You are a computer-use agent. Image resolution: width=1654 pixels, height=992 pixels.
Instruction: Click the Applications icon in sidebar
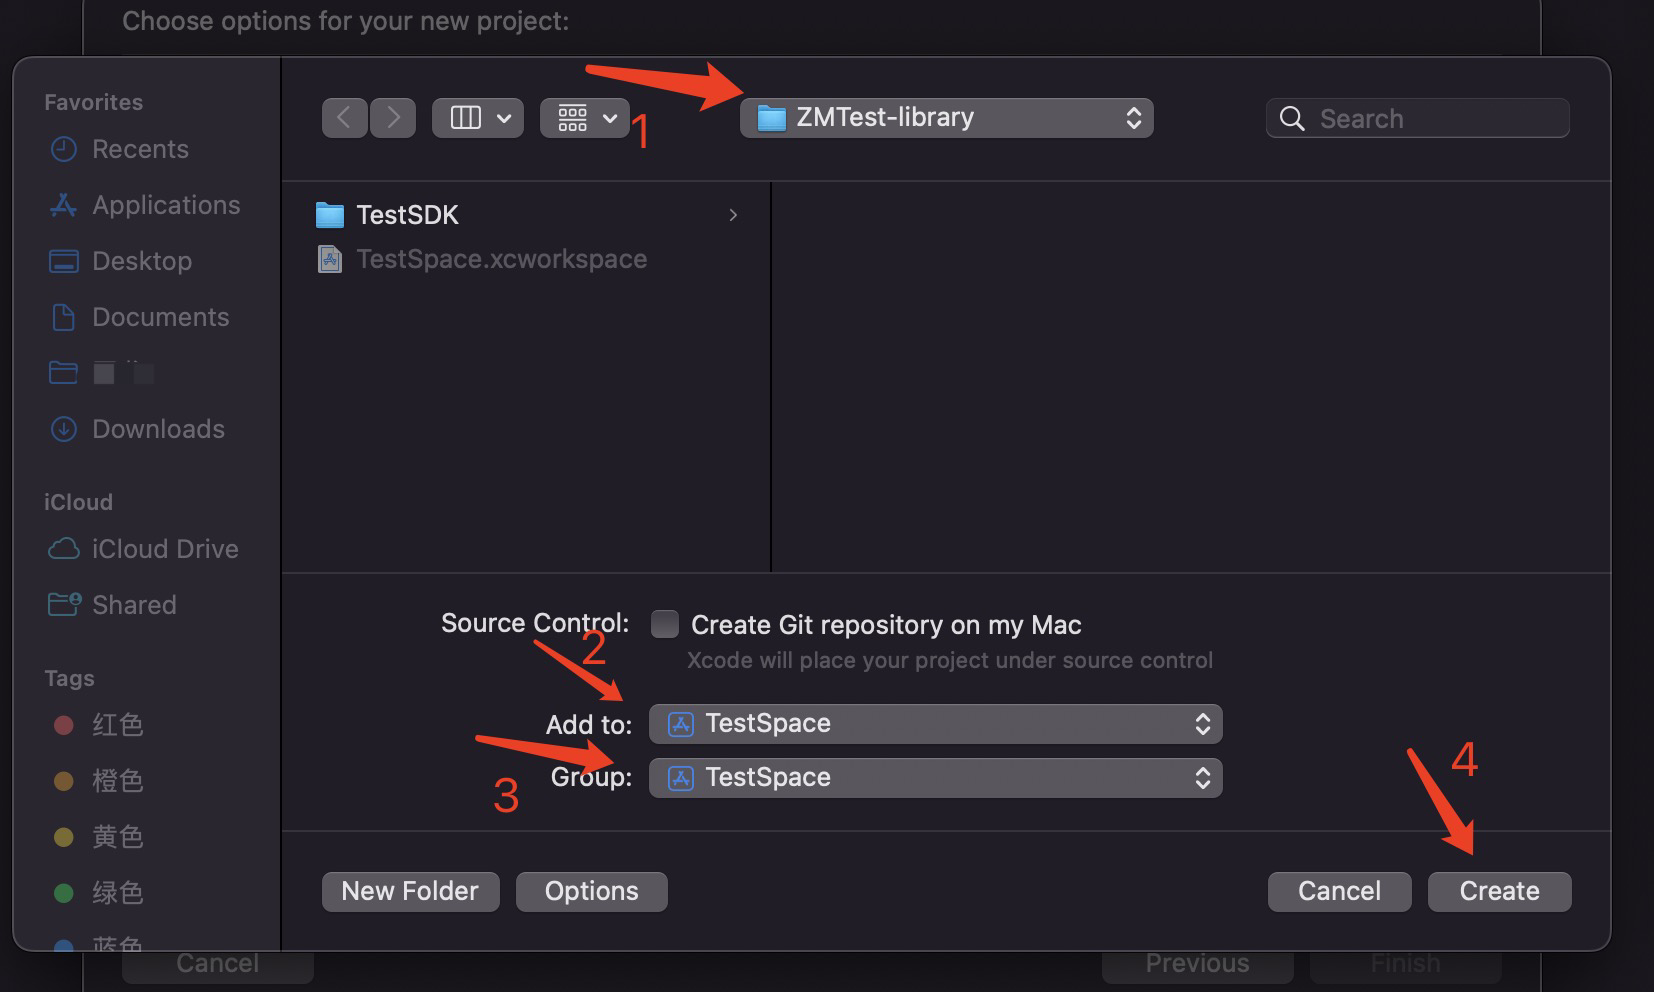point(64,205)
